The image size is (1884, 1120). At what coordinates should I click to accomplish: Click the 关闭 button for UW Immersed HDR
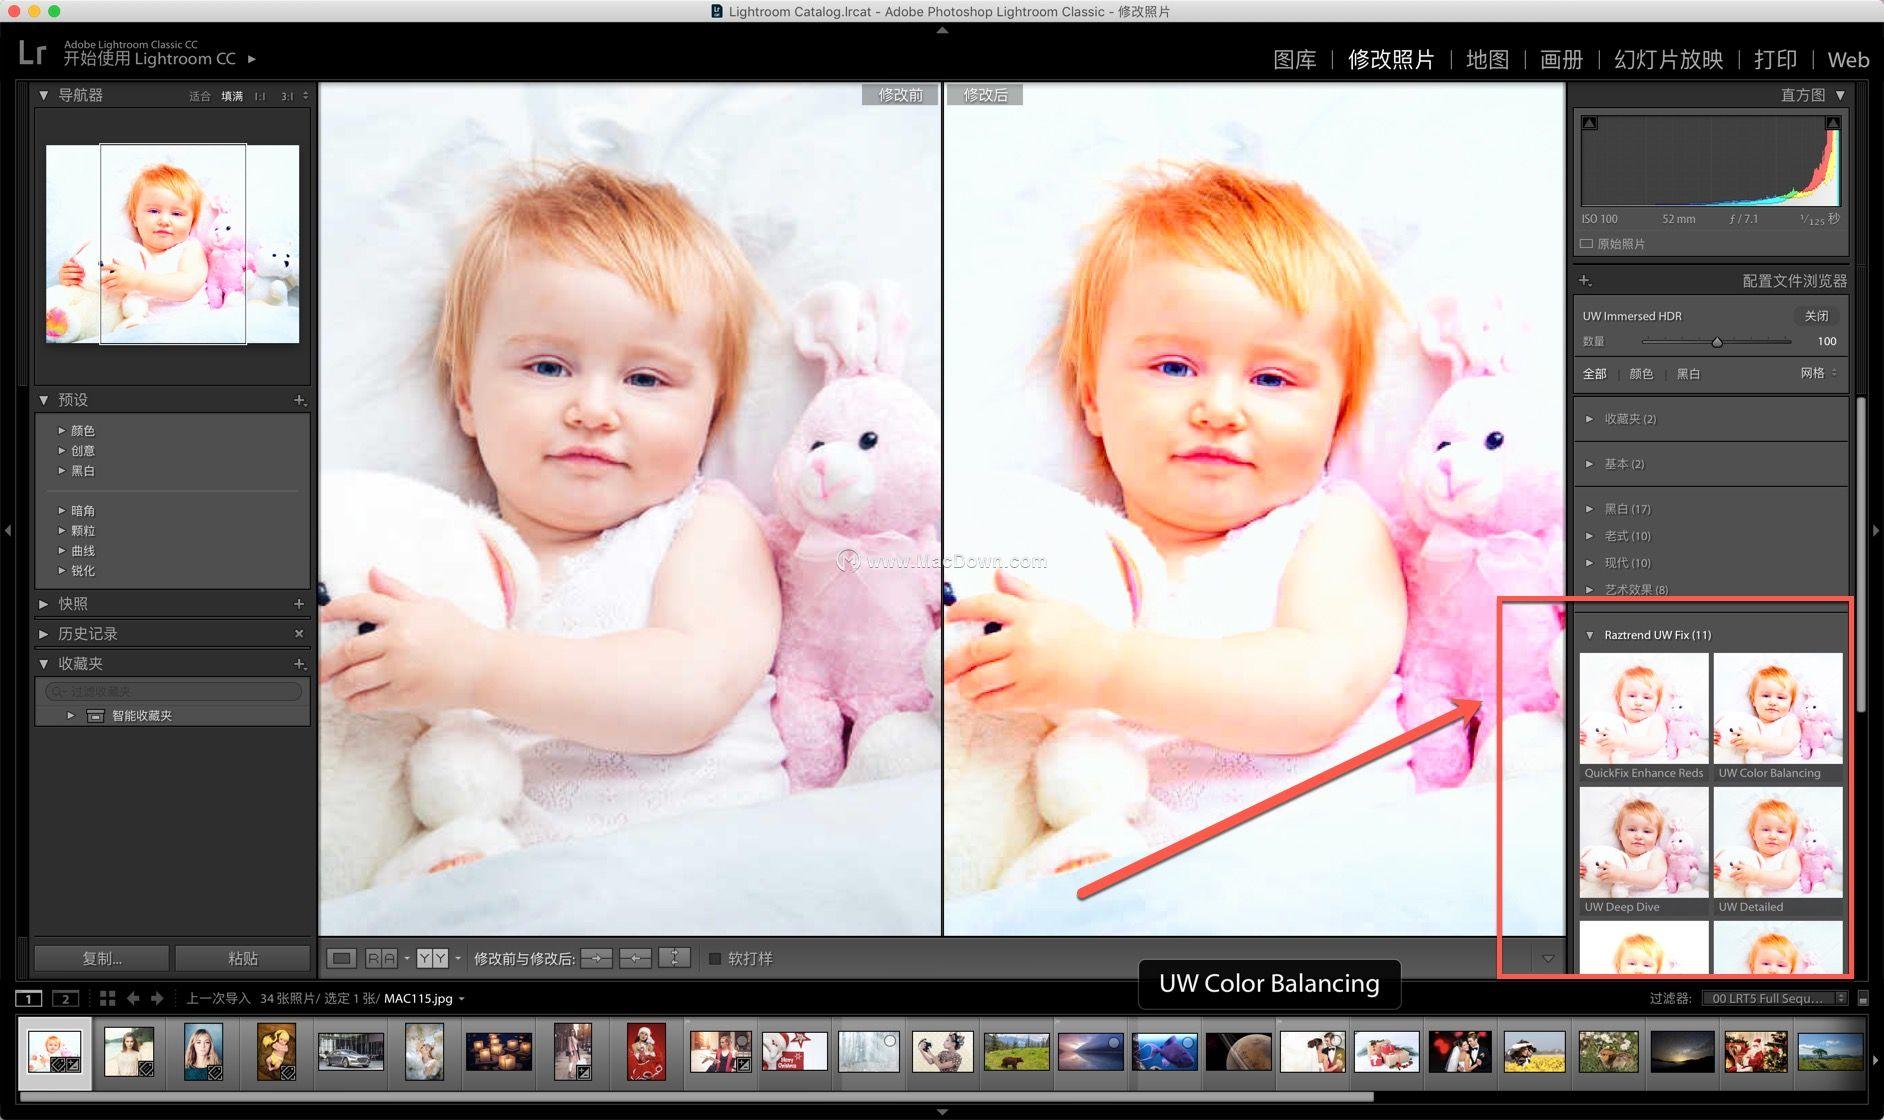1817,315
